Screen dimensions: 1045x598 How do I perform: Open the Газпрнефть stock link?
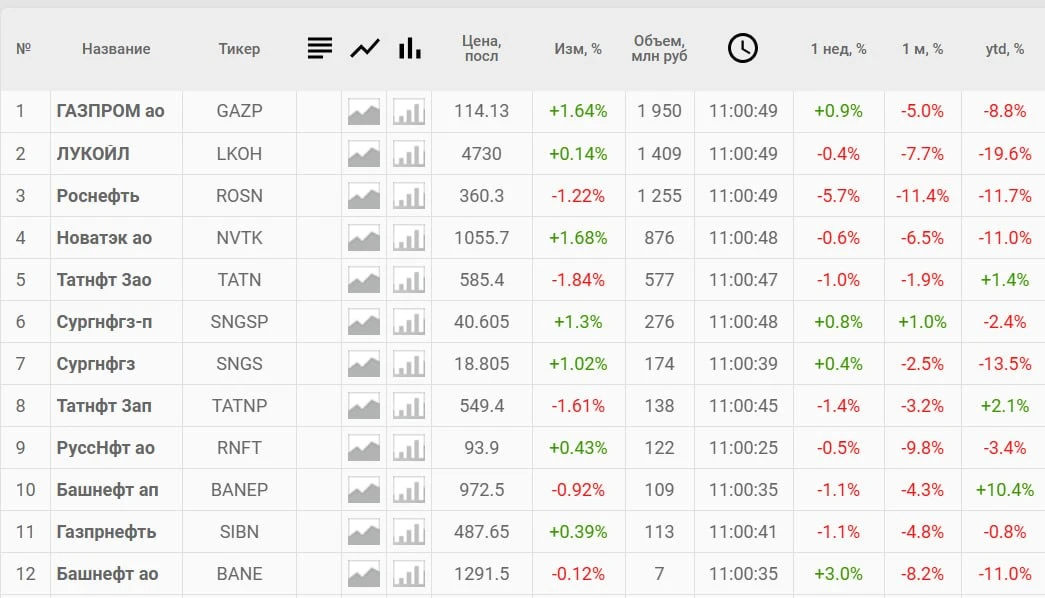click(x=107, y=532)
